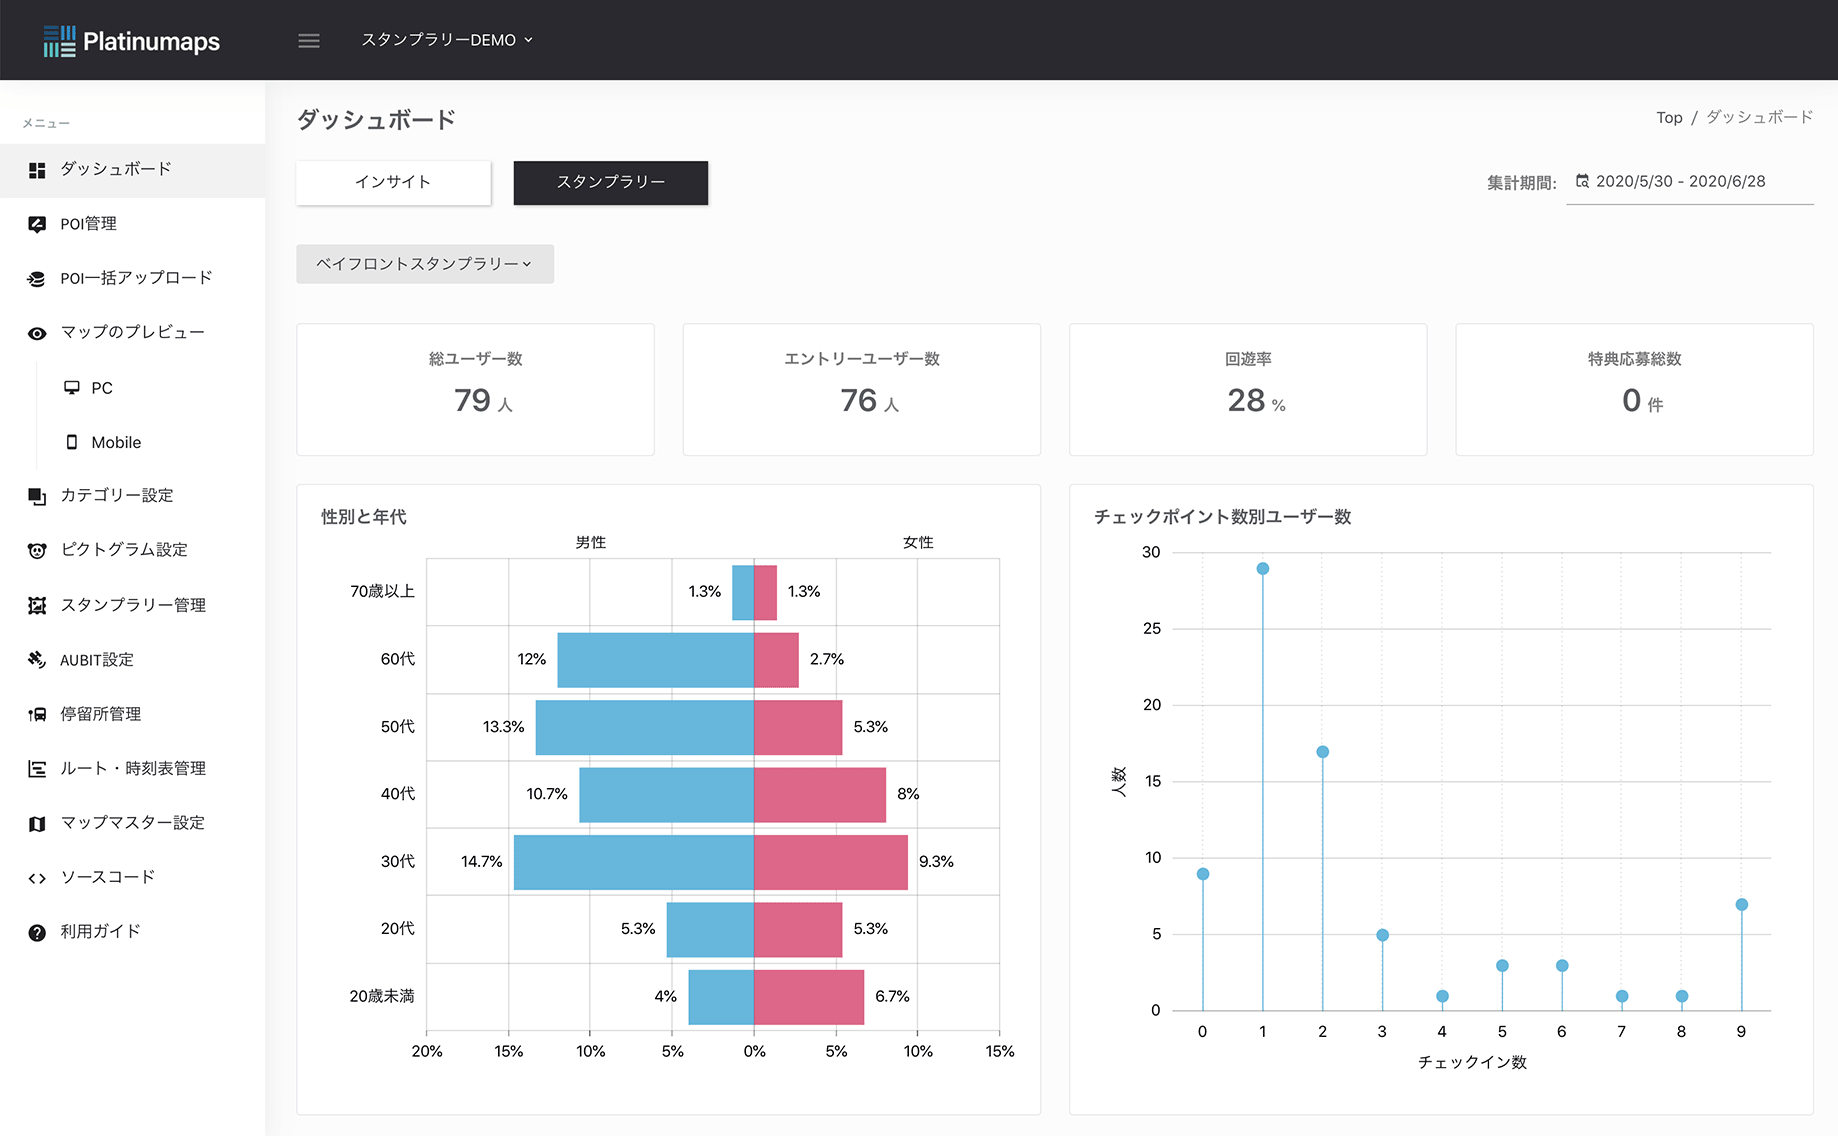Click the ソースコード code brackets icon
1838x1136 pixels.
[x=37, y=878]
